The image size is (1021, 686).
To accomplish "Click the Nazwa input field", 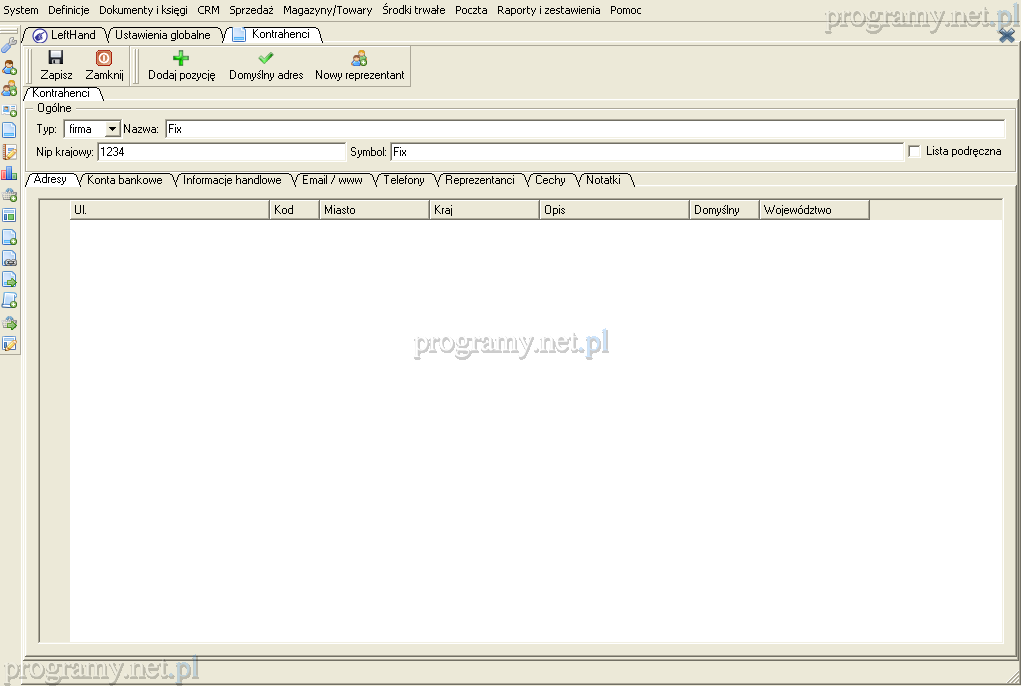I will pos(584,129).
